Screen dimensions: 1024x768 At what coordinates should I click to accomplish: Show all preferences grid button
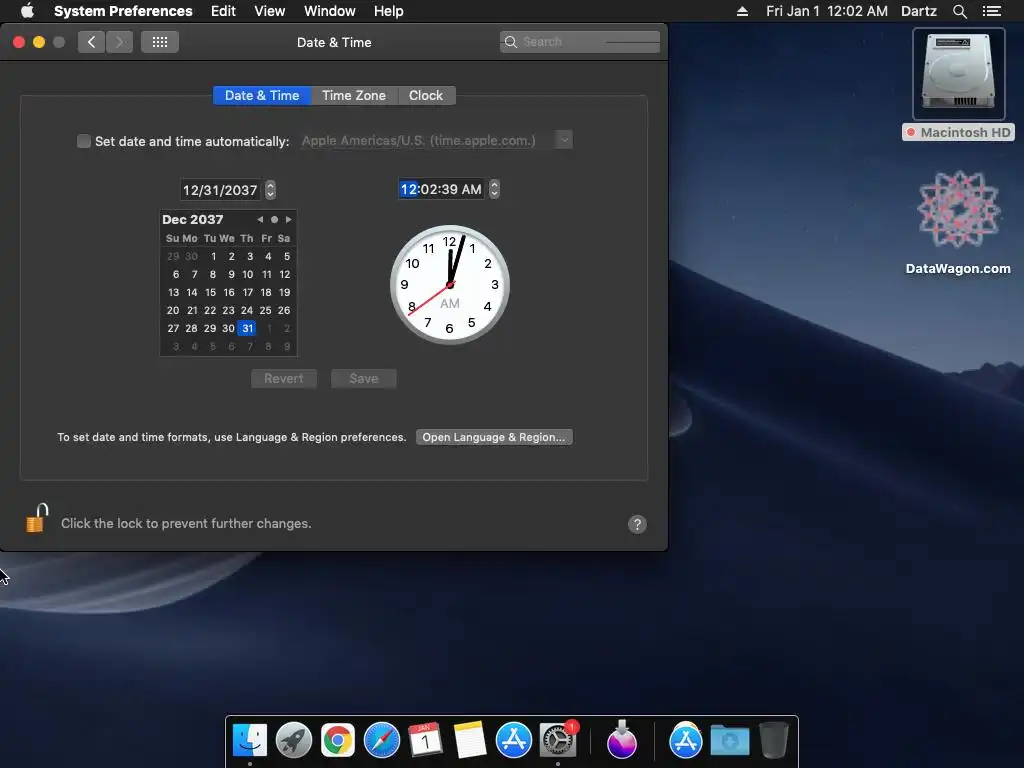coord(160,42)
